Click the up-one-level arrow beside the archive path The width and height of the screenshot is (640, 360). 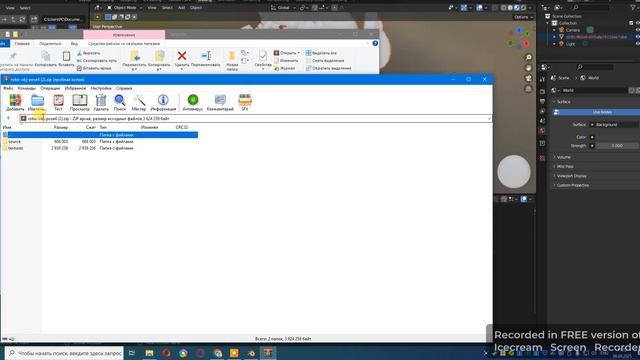coord(8,118)
